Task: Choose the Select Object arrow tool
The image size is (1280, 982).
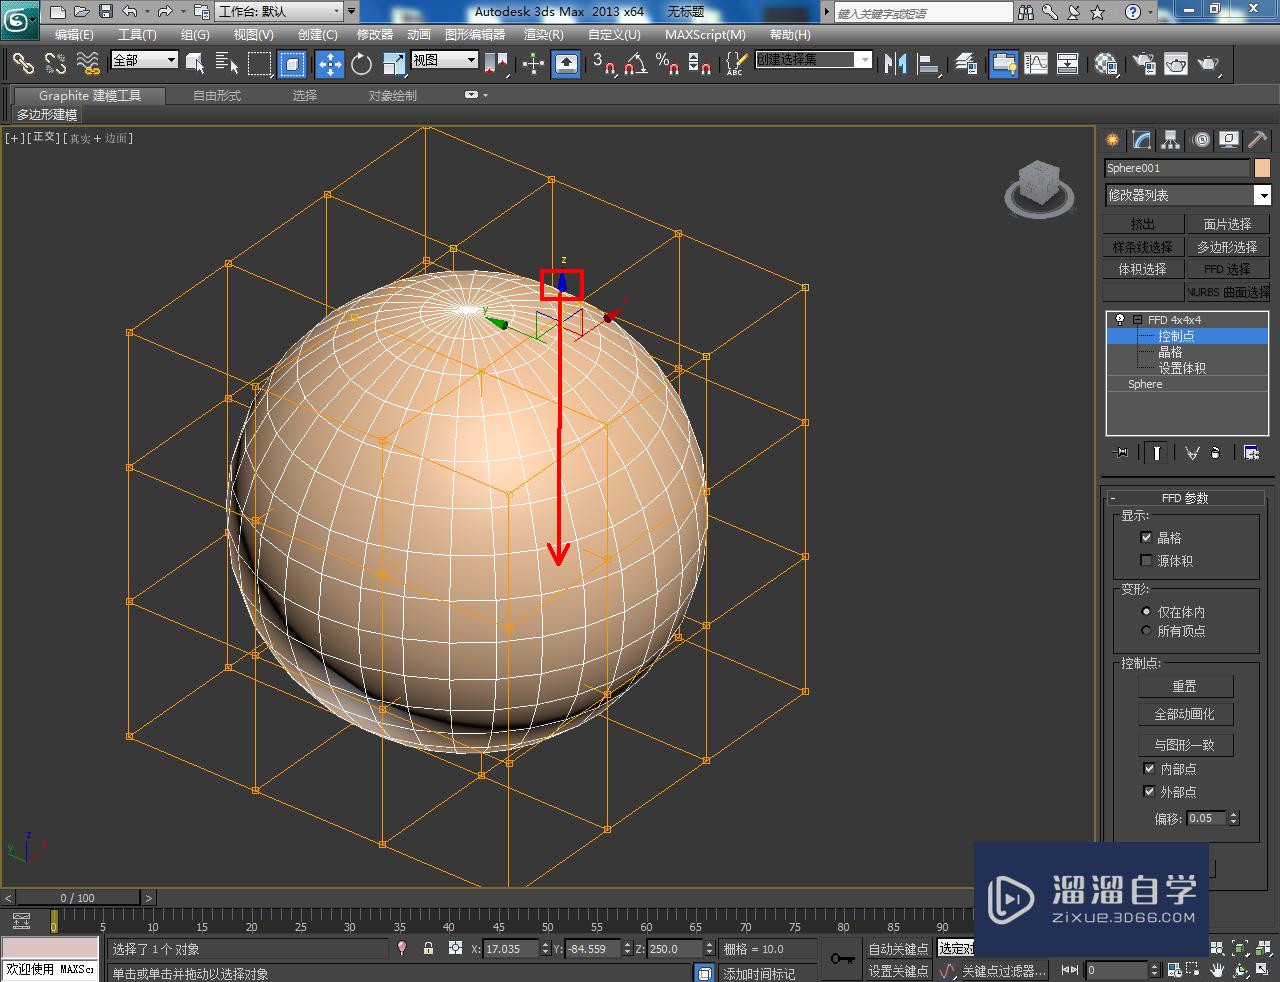Action: pyautogui.click(x=195, y=64)
